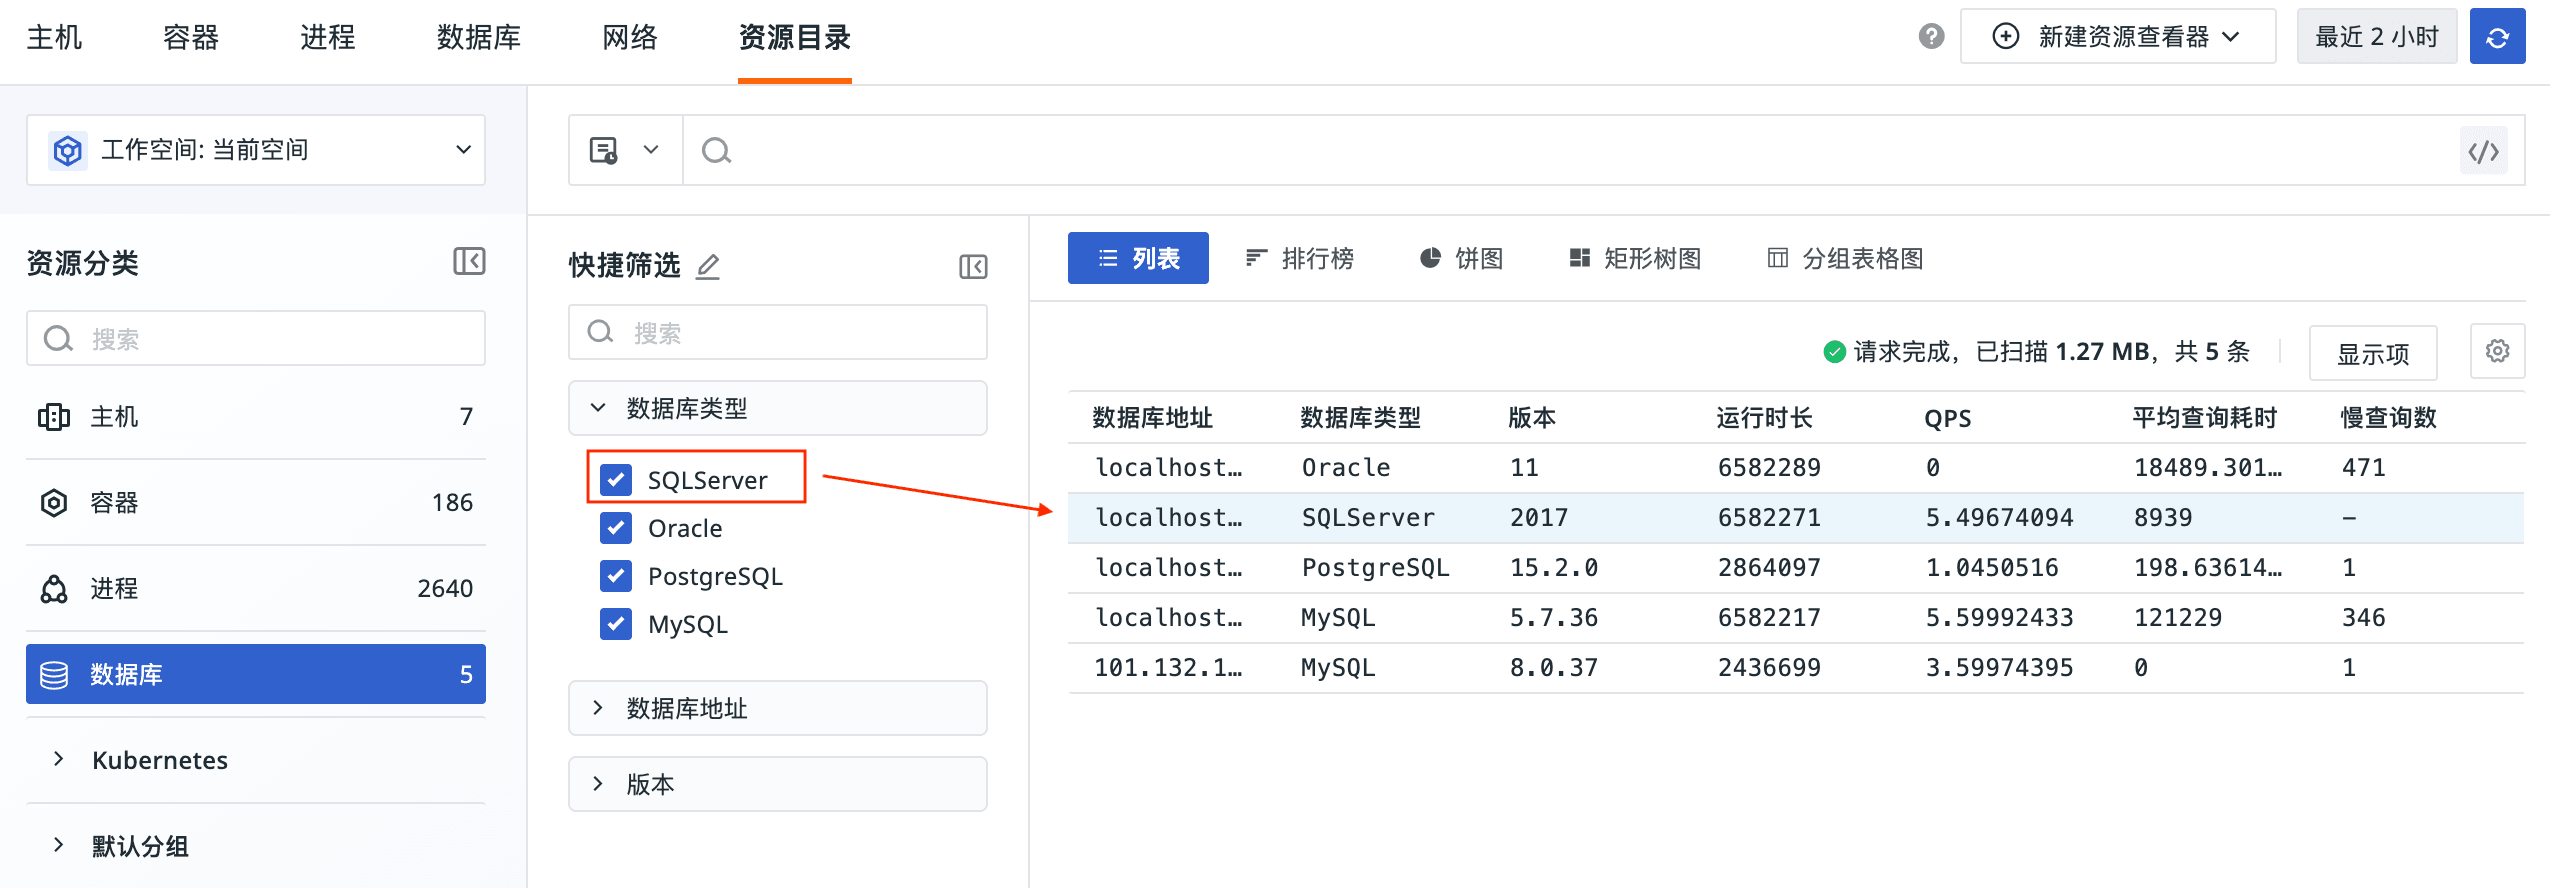Click the 饼图 pie chart icon
The width and height of the screenshot is (2550, 888).
pyautogui.click(x=1430, y=258)
